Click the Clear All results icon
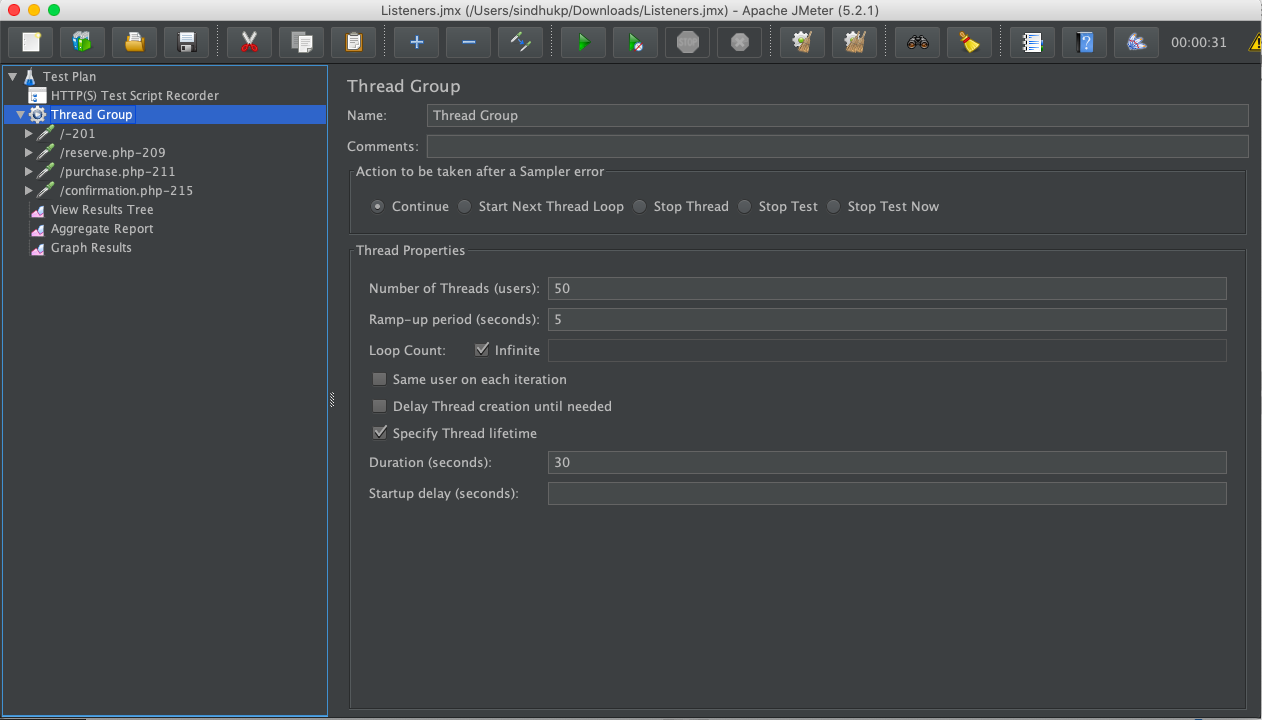1262x720 pixels. tap(855, 43)
